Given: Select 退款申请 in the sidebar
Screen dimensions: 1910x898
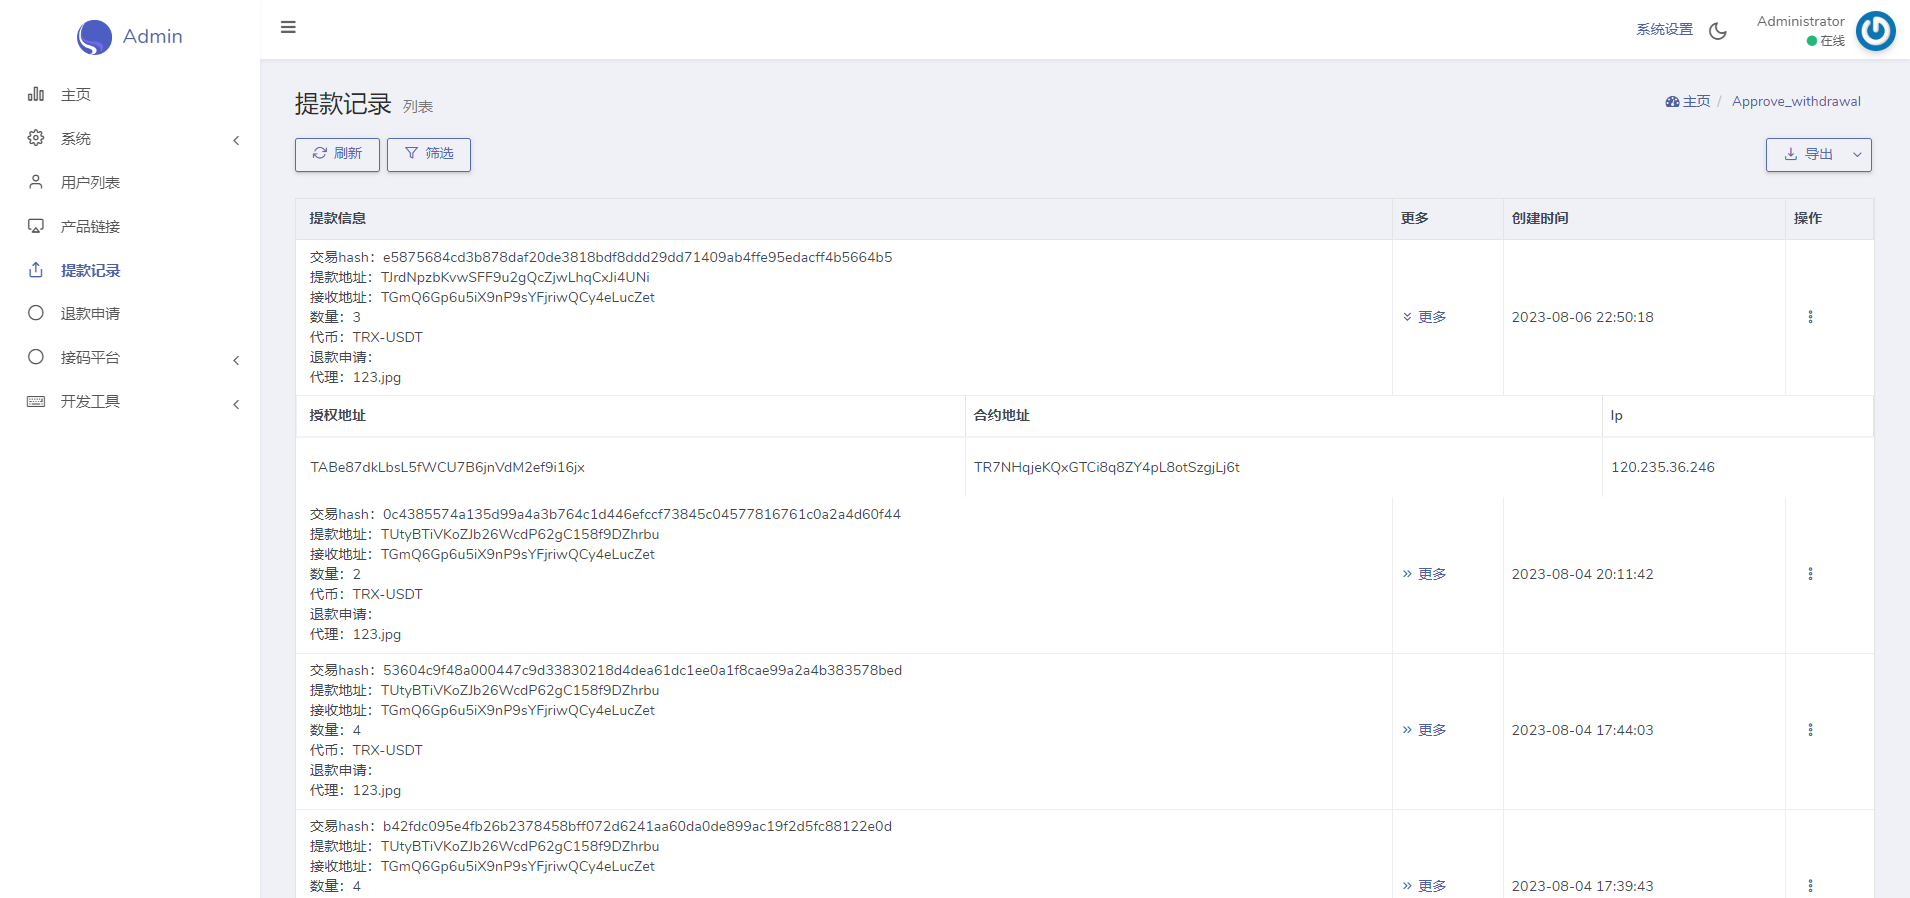Looking at the screenshot, I should (90, 314).
